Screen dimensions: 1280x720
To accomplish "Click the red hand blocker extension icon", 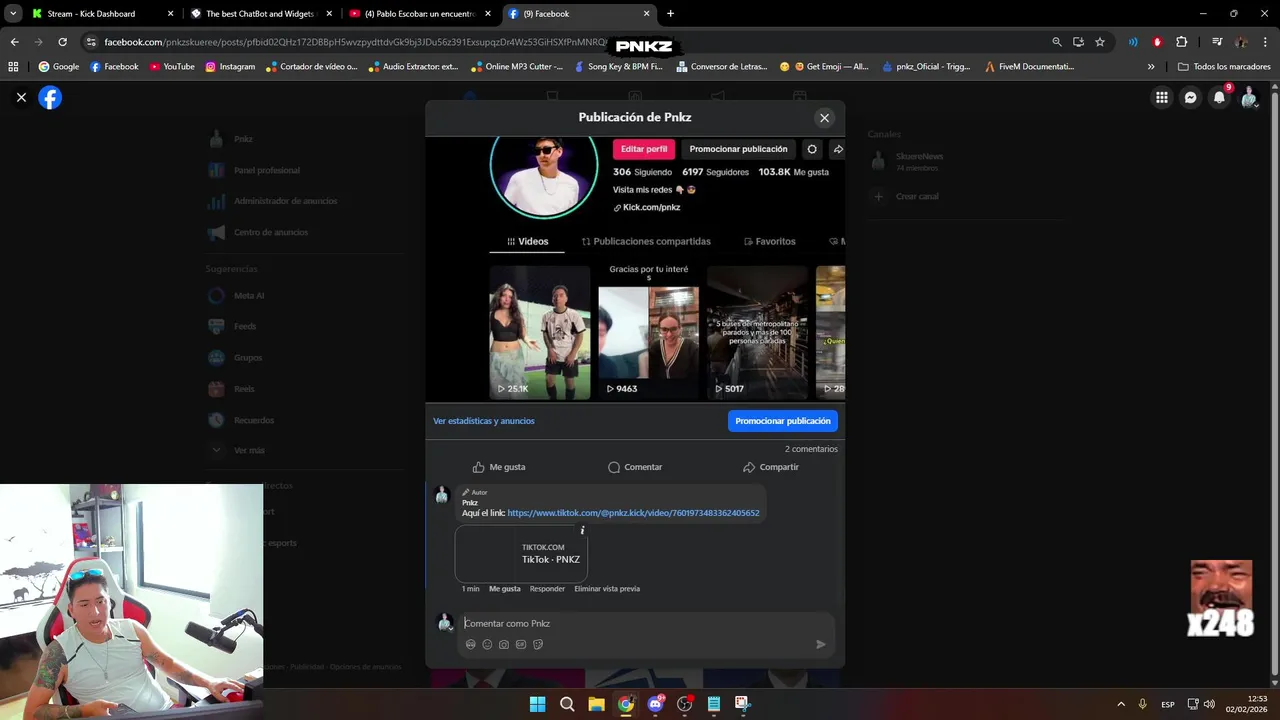I will coord(1157,42).
